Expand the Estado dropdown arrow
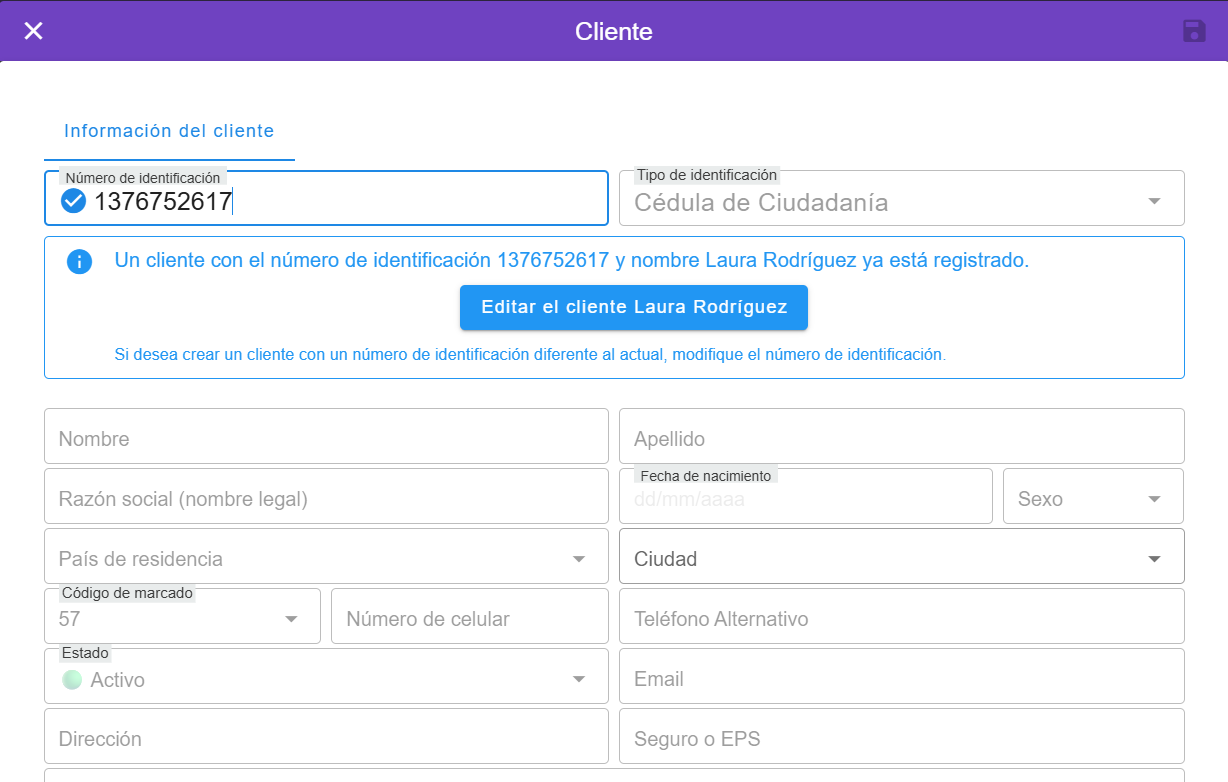 pyautogui.click(x=578, y=680)
